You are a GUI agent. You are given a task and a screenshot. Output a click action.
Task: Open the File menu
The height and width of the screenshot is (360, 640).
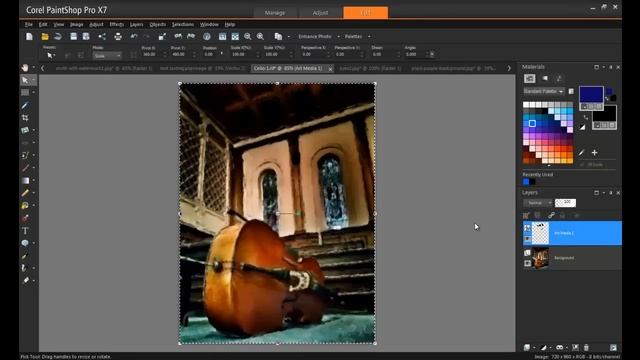(x=29, y=24)
